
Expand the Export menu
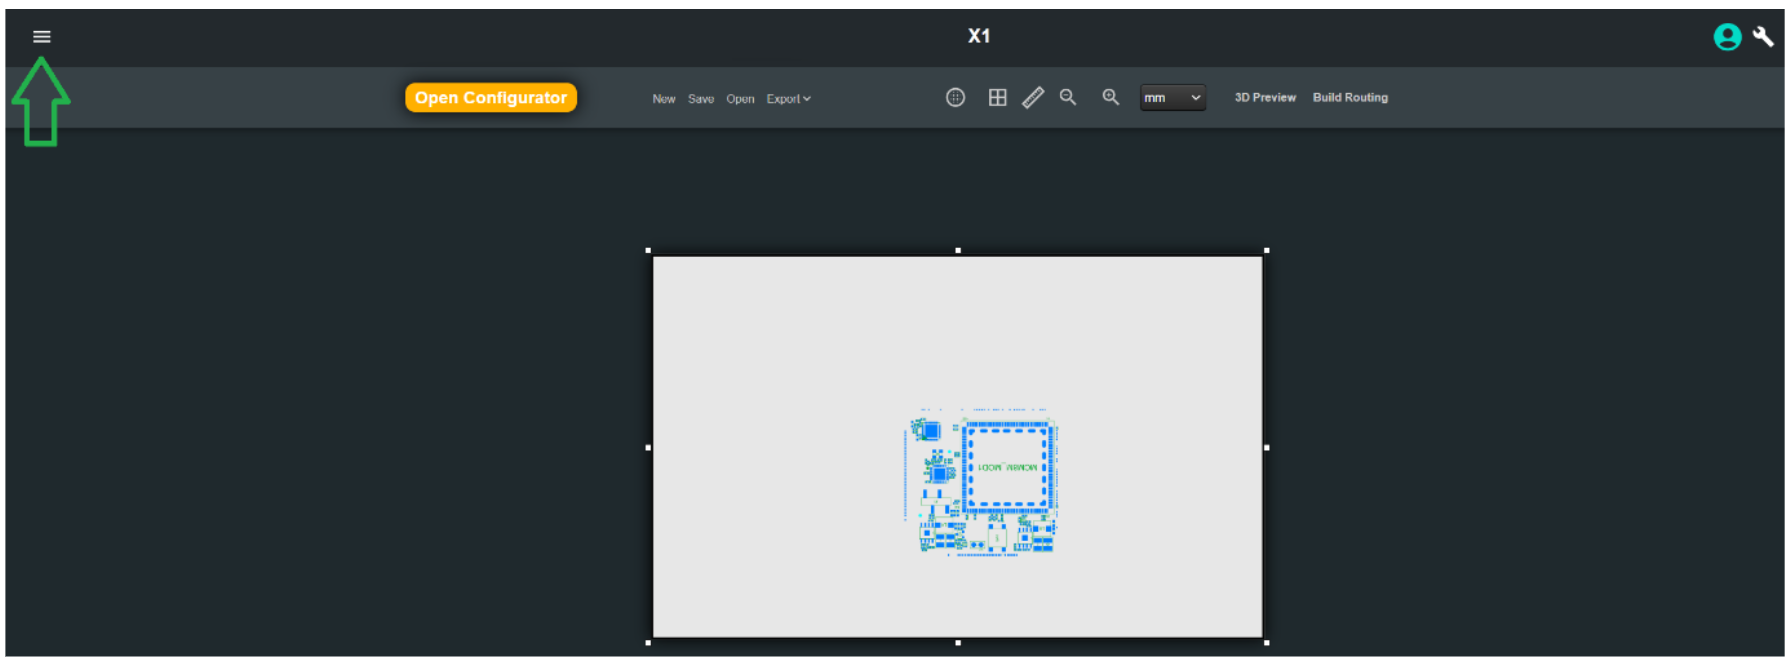click(x=788, y=99)
